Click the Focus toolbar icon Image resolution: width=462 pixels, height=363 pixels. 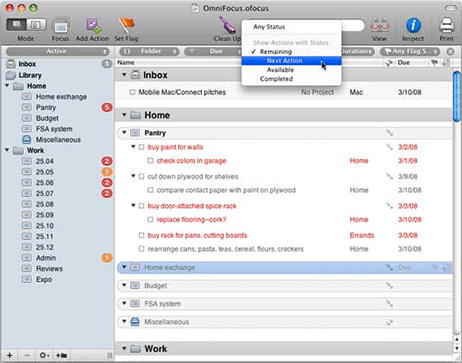click(61, 26)
